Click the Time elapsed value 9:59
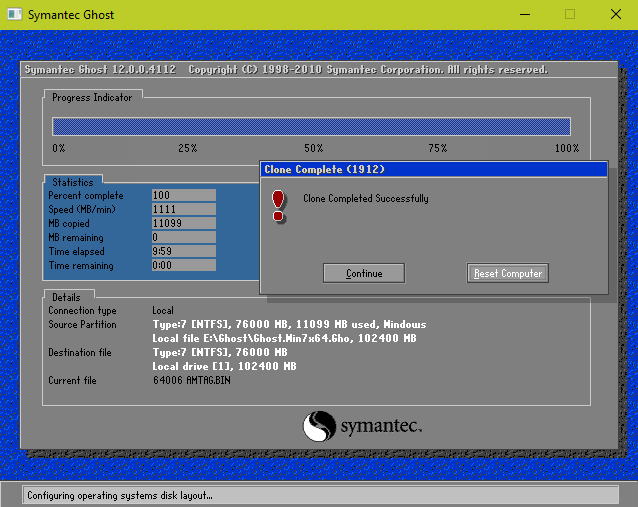The width and height of the screenshot is (638, 507). click(184, 251)
